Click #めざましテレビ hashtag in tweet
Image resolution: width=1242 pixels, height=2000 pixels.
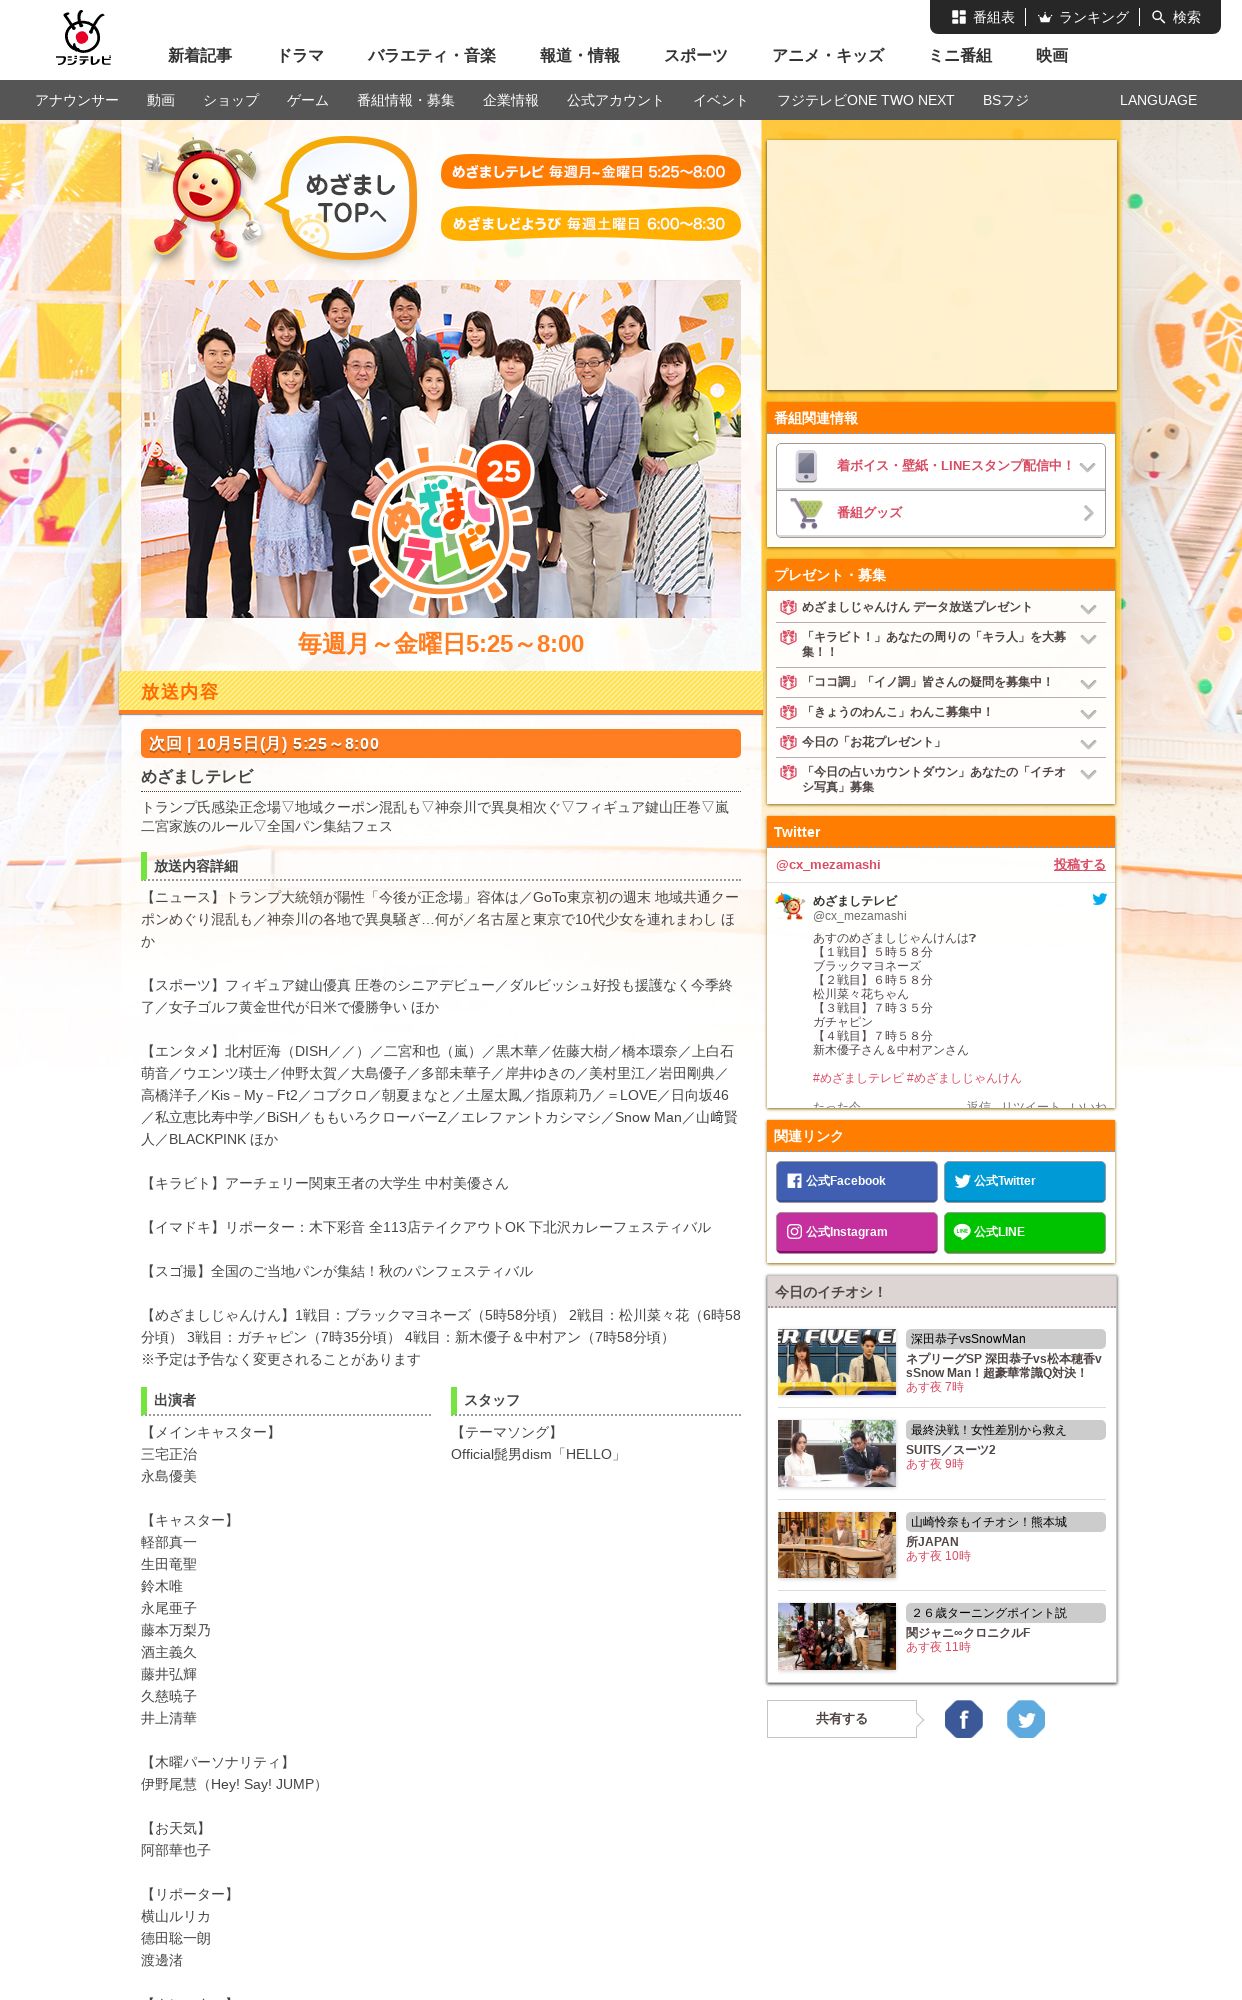tap(858, 1078)
